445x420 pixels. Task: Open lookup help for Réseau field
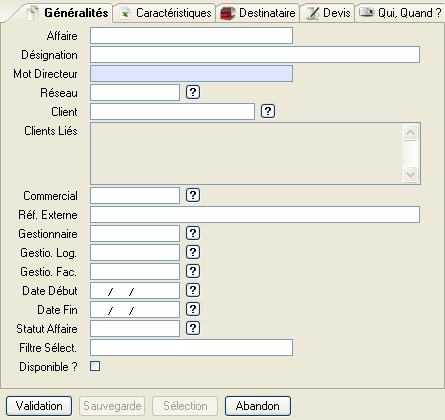pos(193,92)
